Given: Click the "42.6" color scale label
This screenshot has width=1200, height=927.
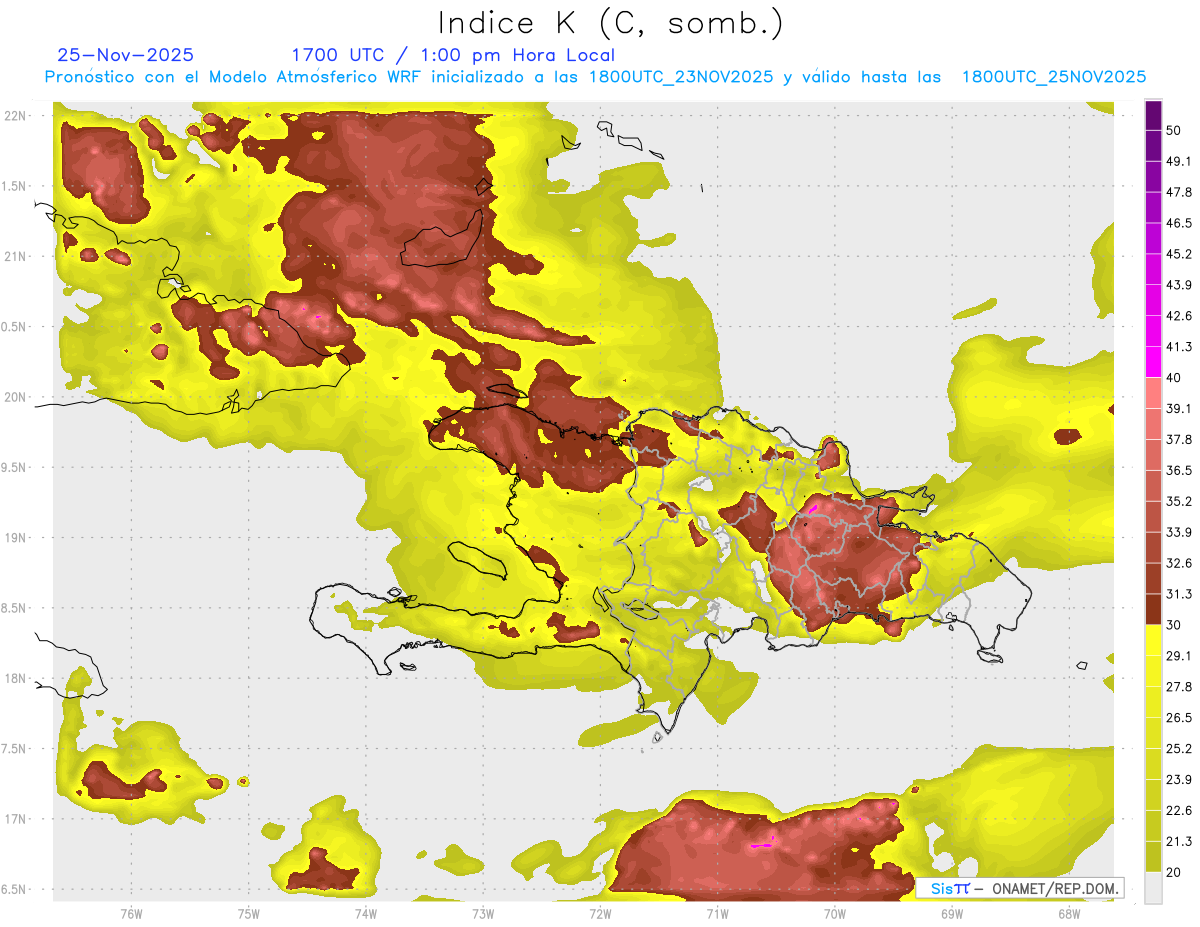Looking at the screenshot, I should [x=1179, y=316].
